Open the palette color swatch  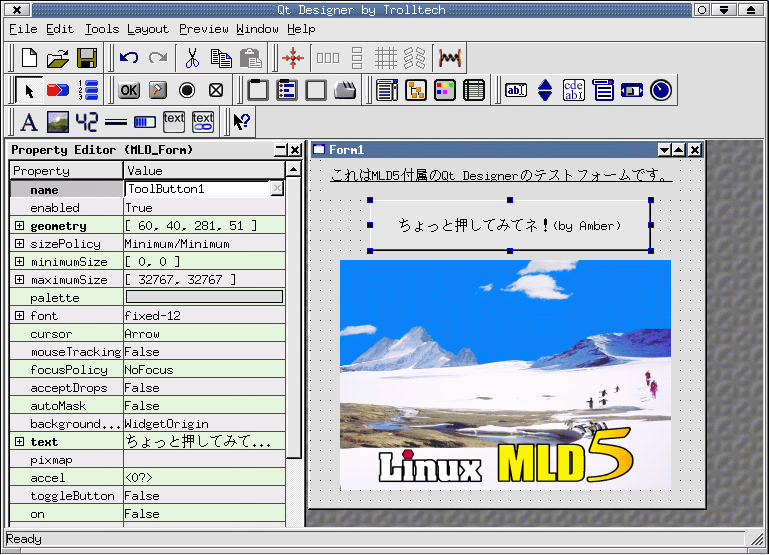click(x=204, y=297)
